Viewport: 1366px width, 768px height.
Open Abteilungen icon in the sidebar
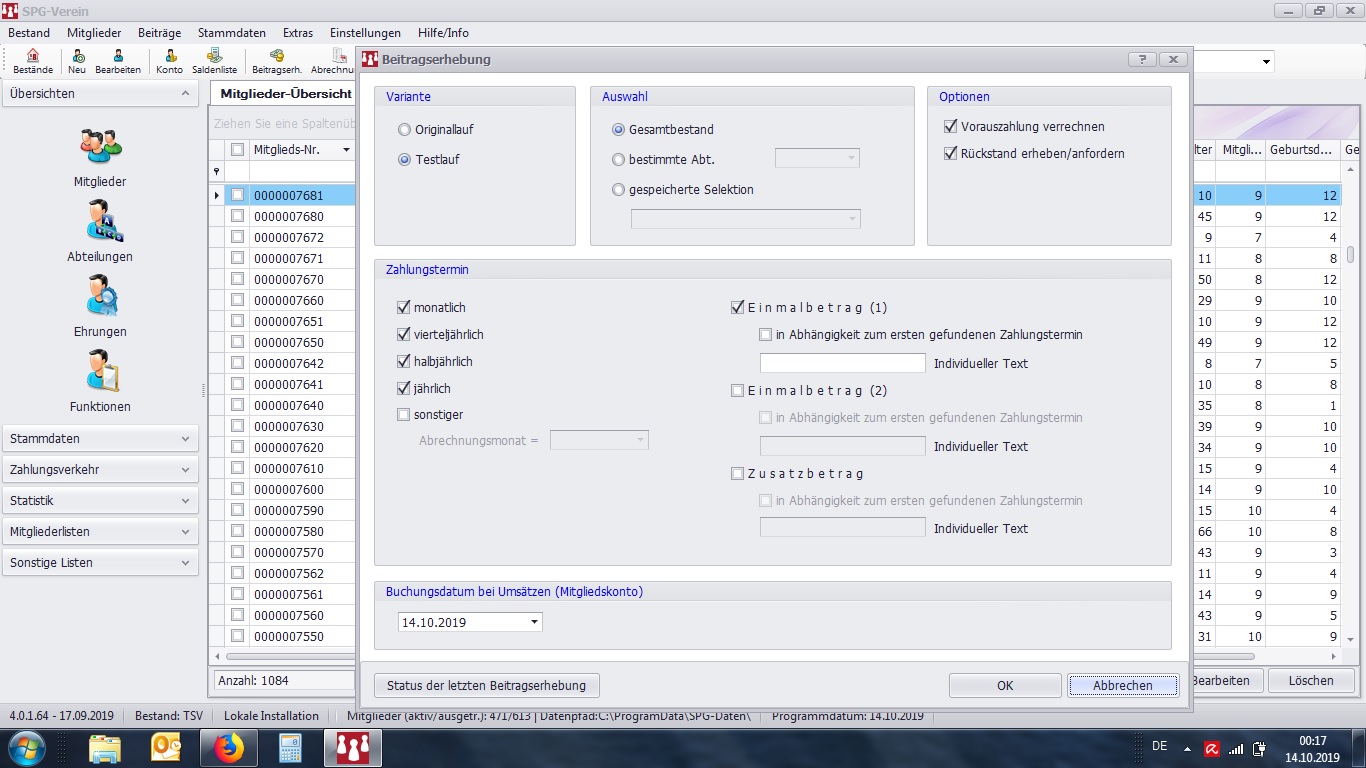coord(100,223)
